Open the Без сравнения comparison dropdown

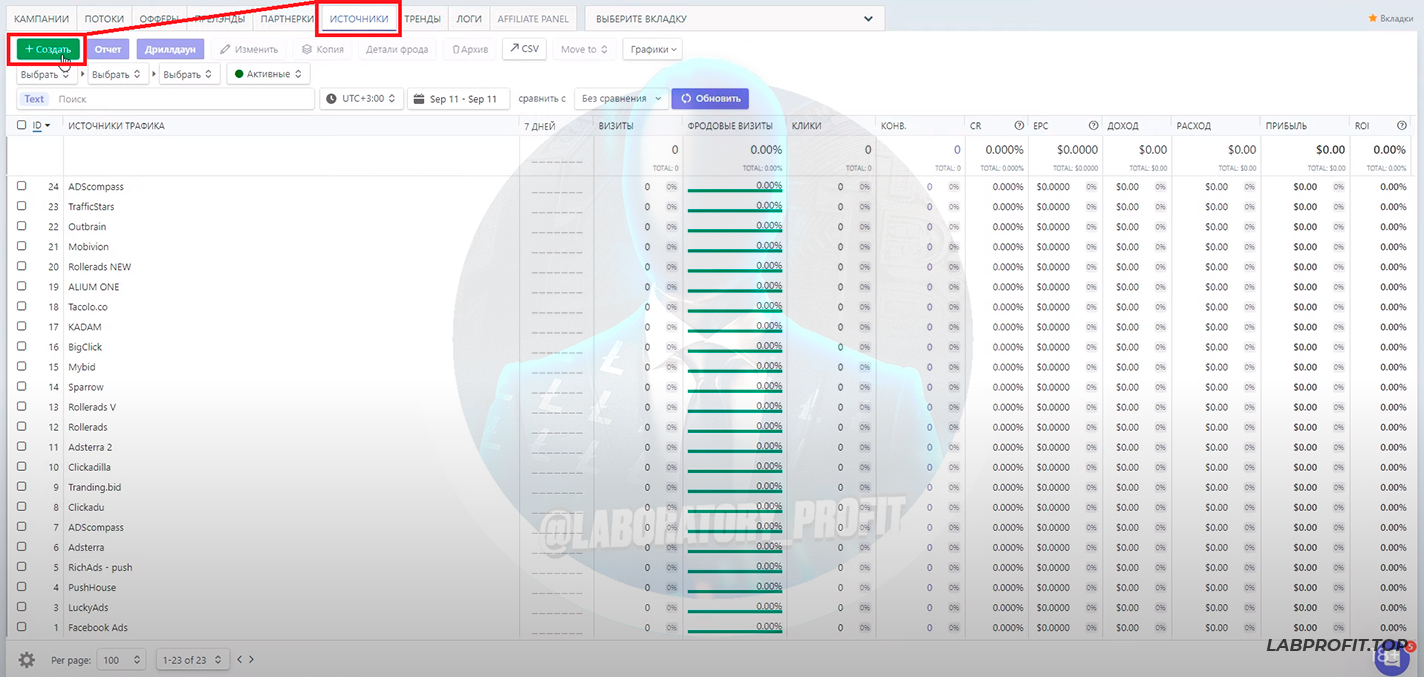pos(621,99)
